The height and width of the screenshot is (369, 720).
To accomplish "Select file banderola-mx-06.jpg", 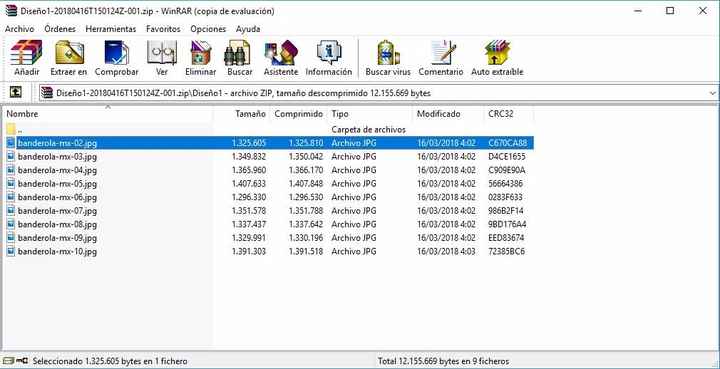I will [x=57, y=197].
